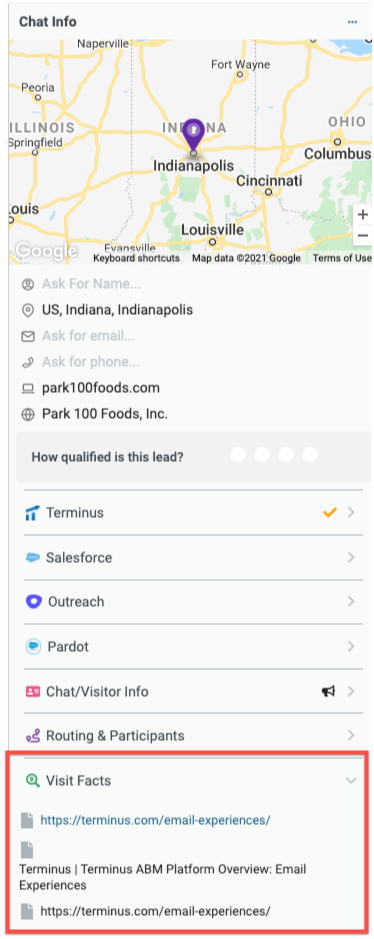Open the blue terminus.com email-experiences link
The width and height of the screenshot is (374, 939).
155,820
